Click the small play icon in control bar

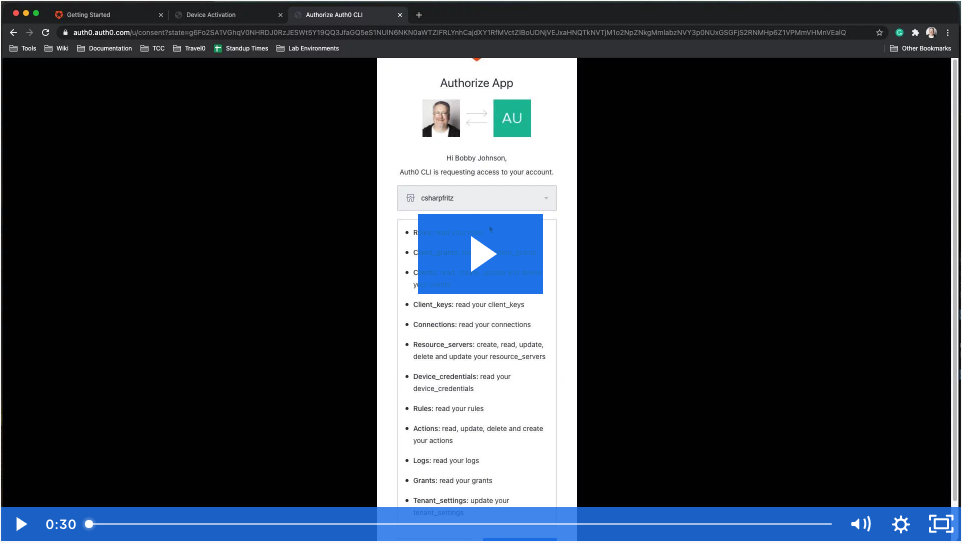21,524
